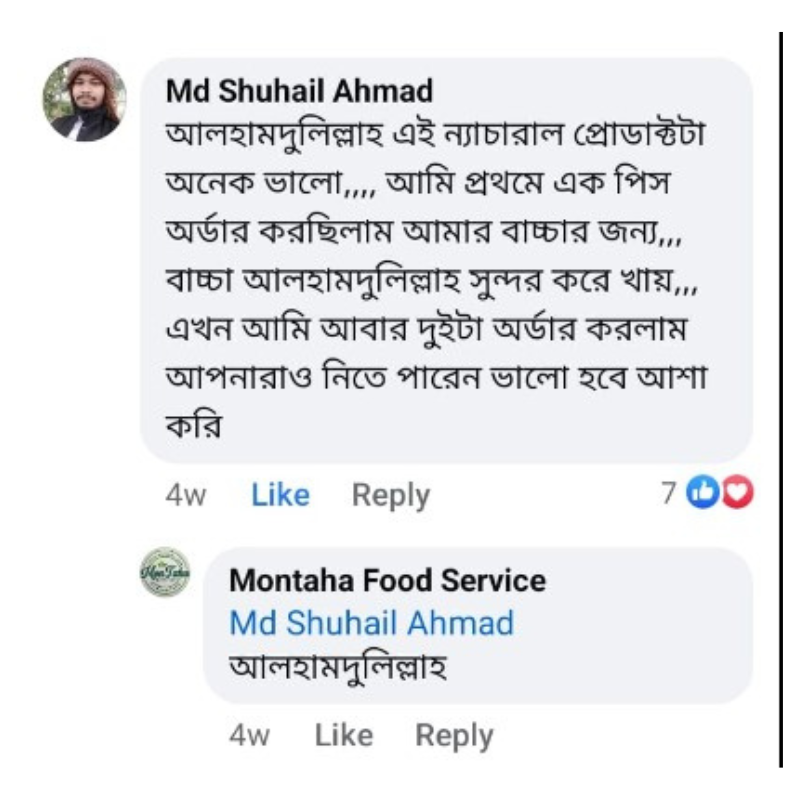Reply to the Montaha Food Service response
Viewport: 800px width, 800px height.
point(455,736)
